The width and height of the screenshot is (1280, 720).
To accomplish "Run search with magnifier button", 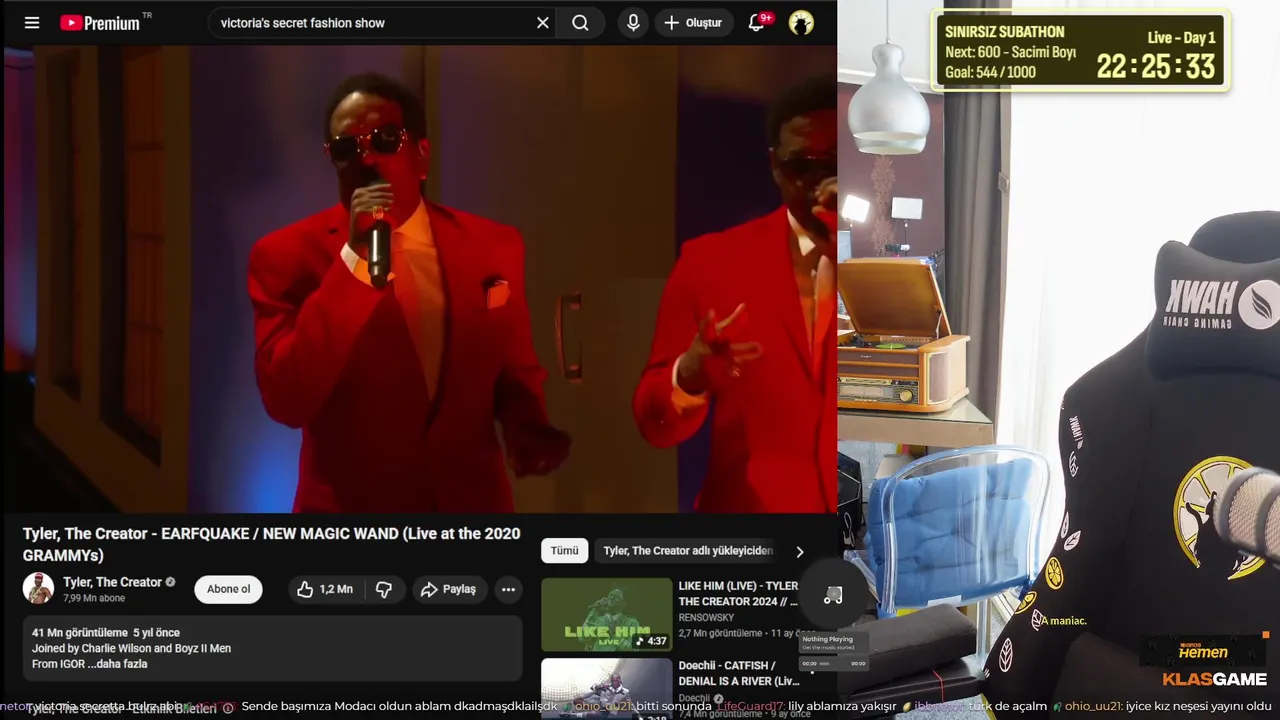I will (580, 23).
